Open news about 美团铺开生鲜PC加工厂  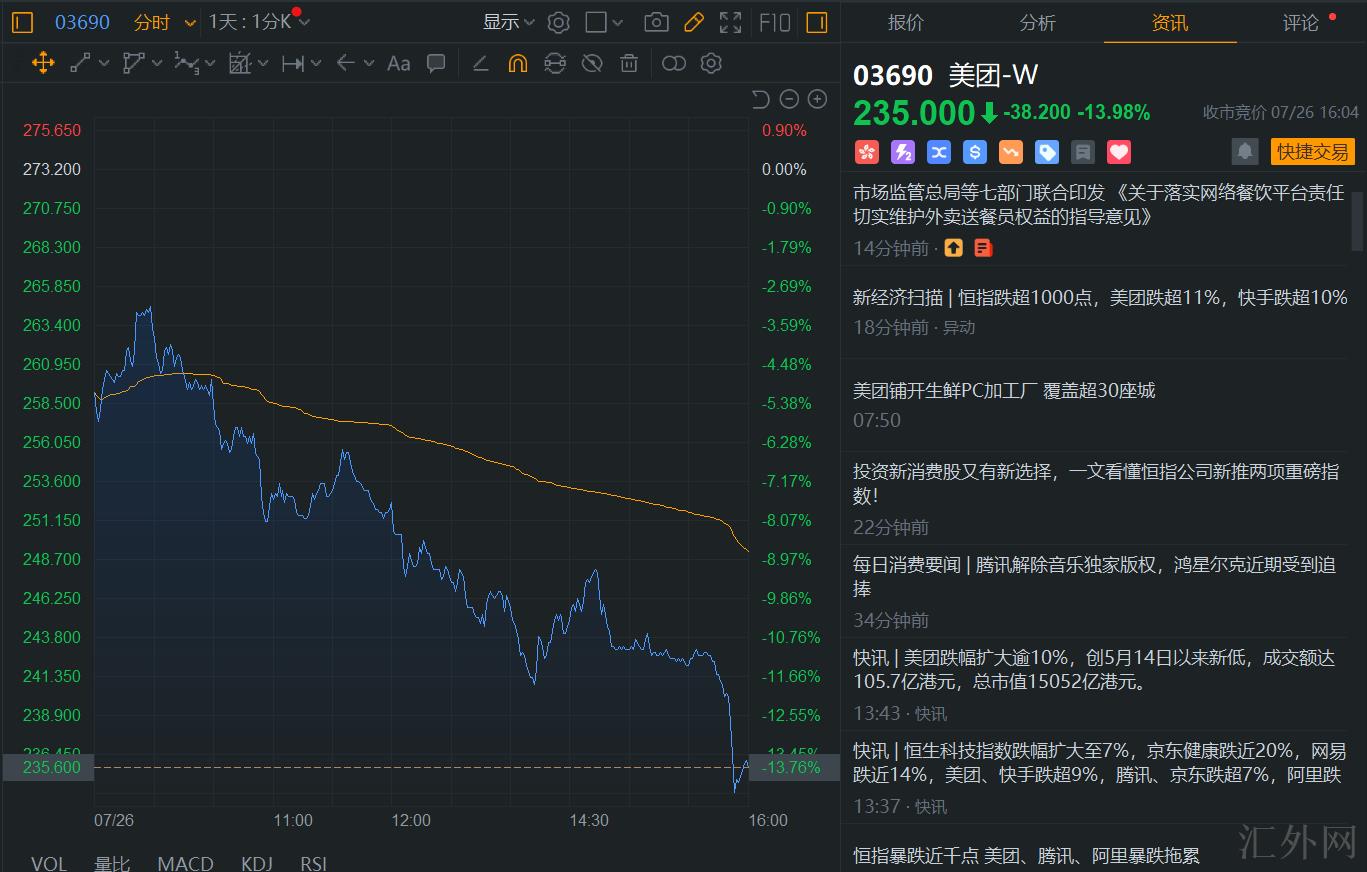[x=1003, y=390]
